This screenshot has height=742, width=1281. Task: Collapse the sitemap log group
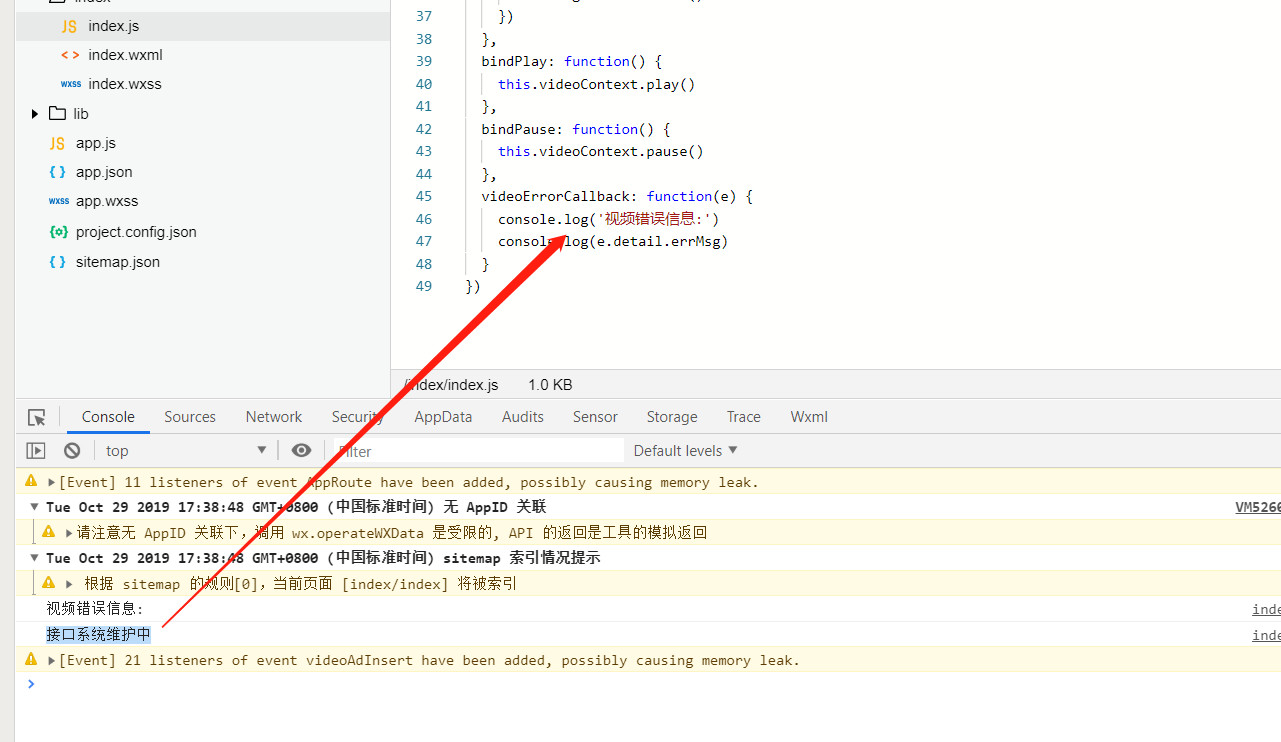click(x=35, y=558)
